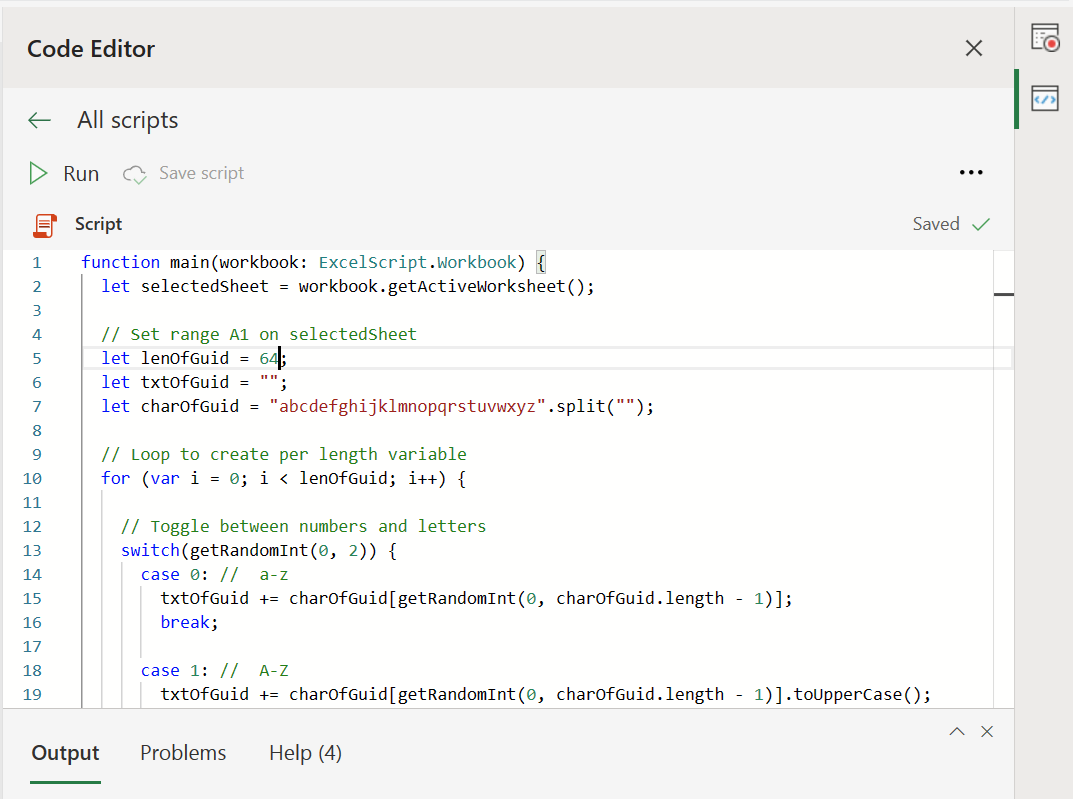Viewport: 1073px width, 799px height.
Task: Place cursor after lenOfGuid value 64
Action: pyautogui.click(x=280, y=358)
